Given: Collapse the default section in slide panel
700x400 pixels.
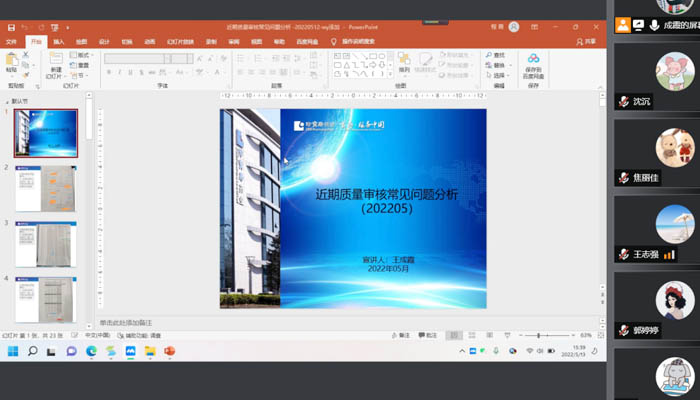Looking at the screenshot, I should tap(7, 102).
